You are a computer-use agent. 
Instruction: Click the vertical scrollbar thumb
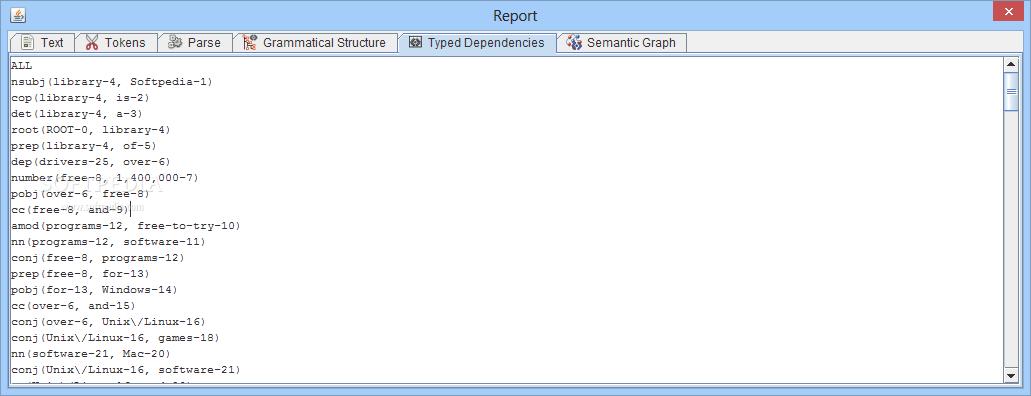[1011, 91]
